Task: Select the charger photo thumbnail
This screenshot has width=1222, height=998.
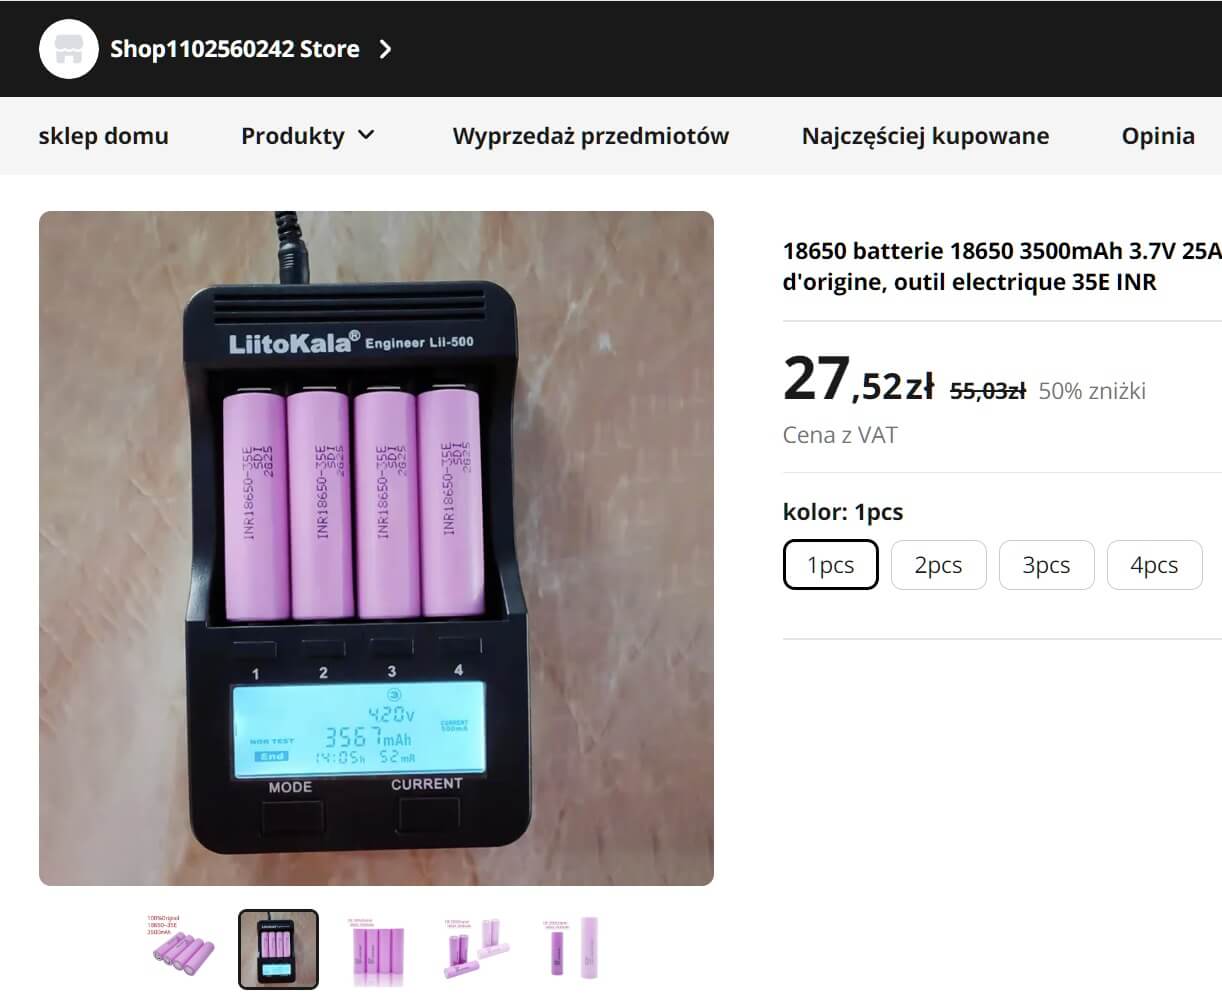Action: click(278, 949)
